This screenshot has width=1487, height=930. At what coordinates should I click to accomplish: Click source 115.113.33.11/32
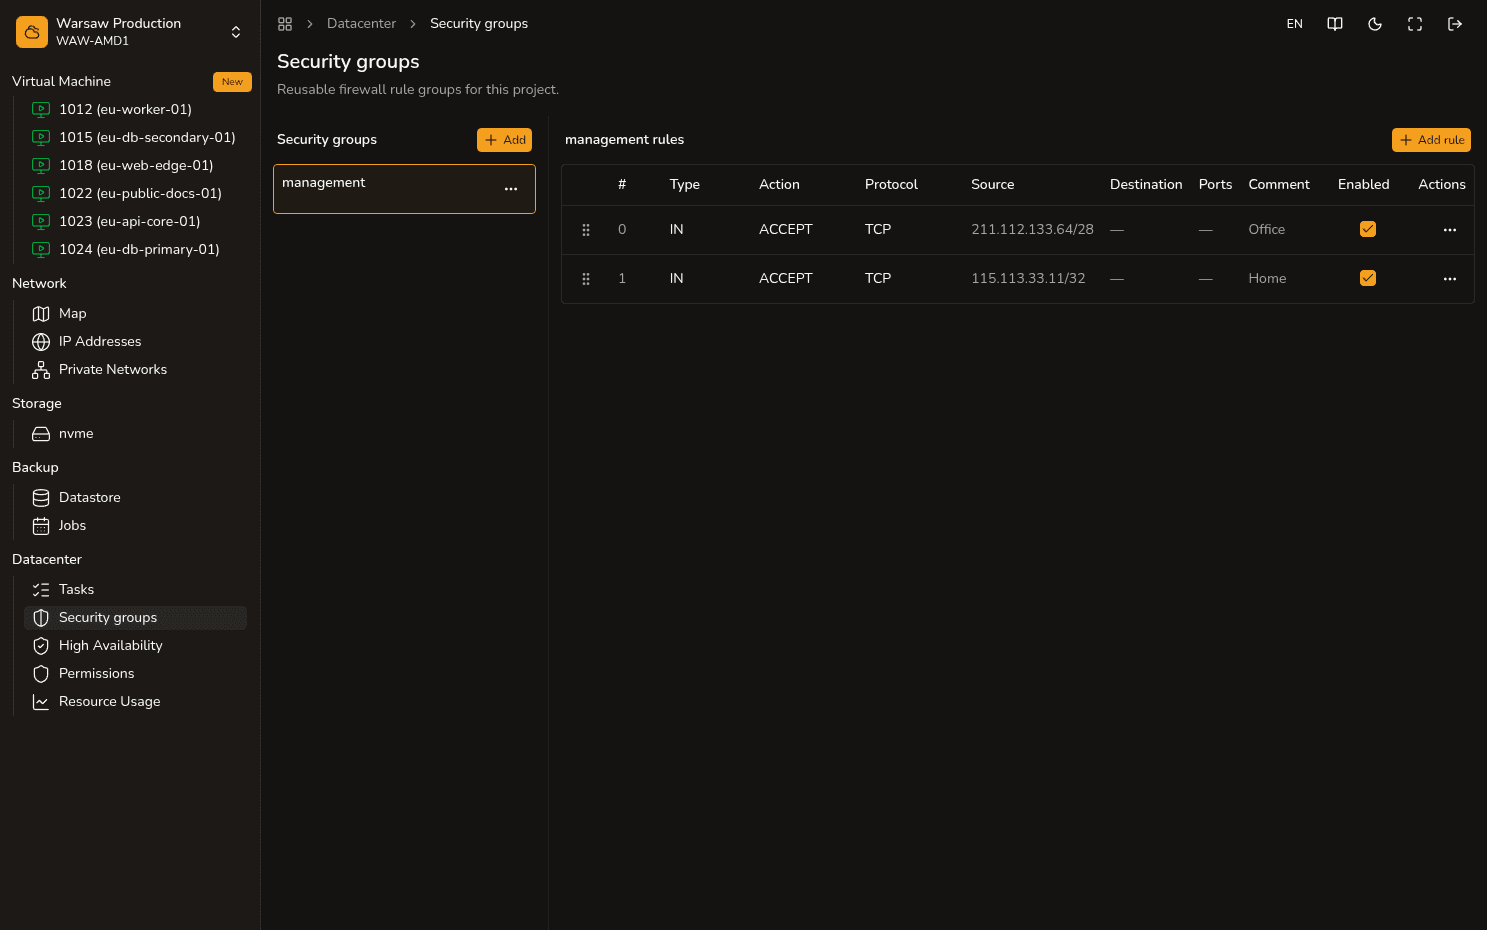pos(1028,279)
